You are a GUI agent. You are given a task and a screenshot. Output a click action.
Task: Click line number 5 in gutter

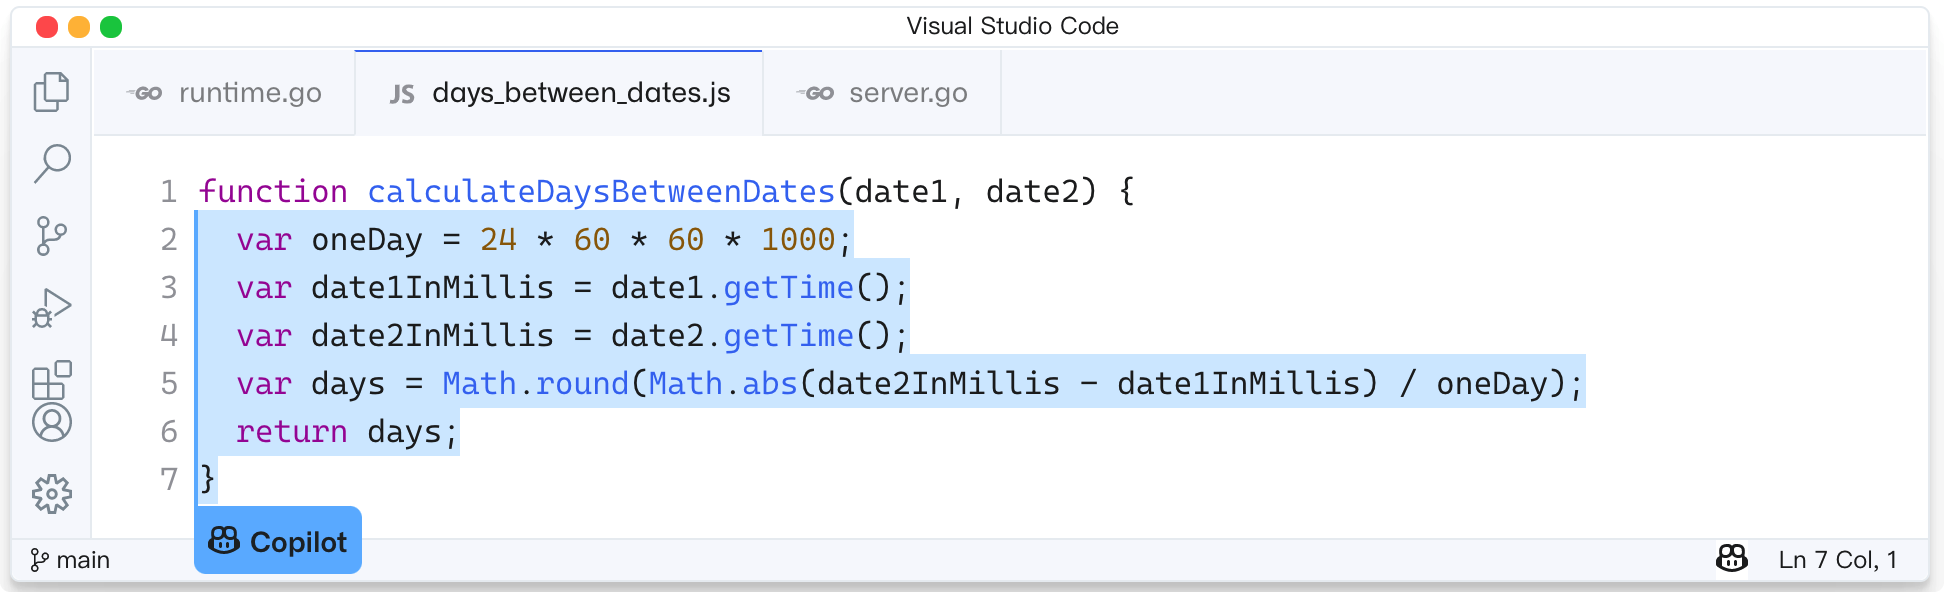pos(169,384)
